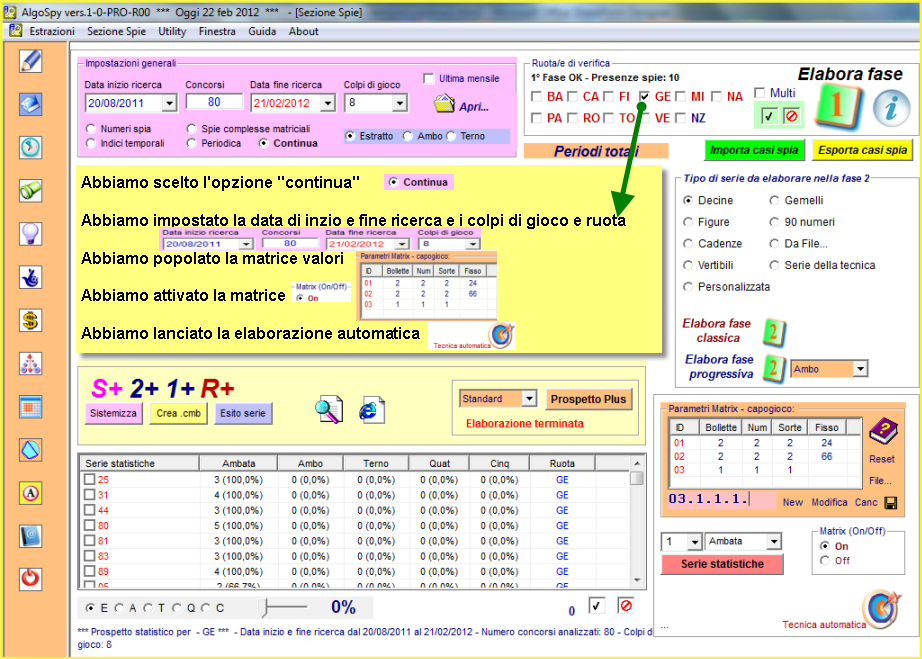Open the Estrazioni menu
This screenshot has width=922, height=659.
click(52, 32)
